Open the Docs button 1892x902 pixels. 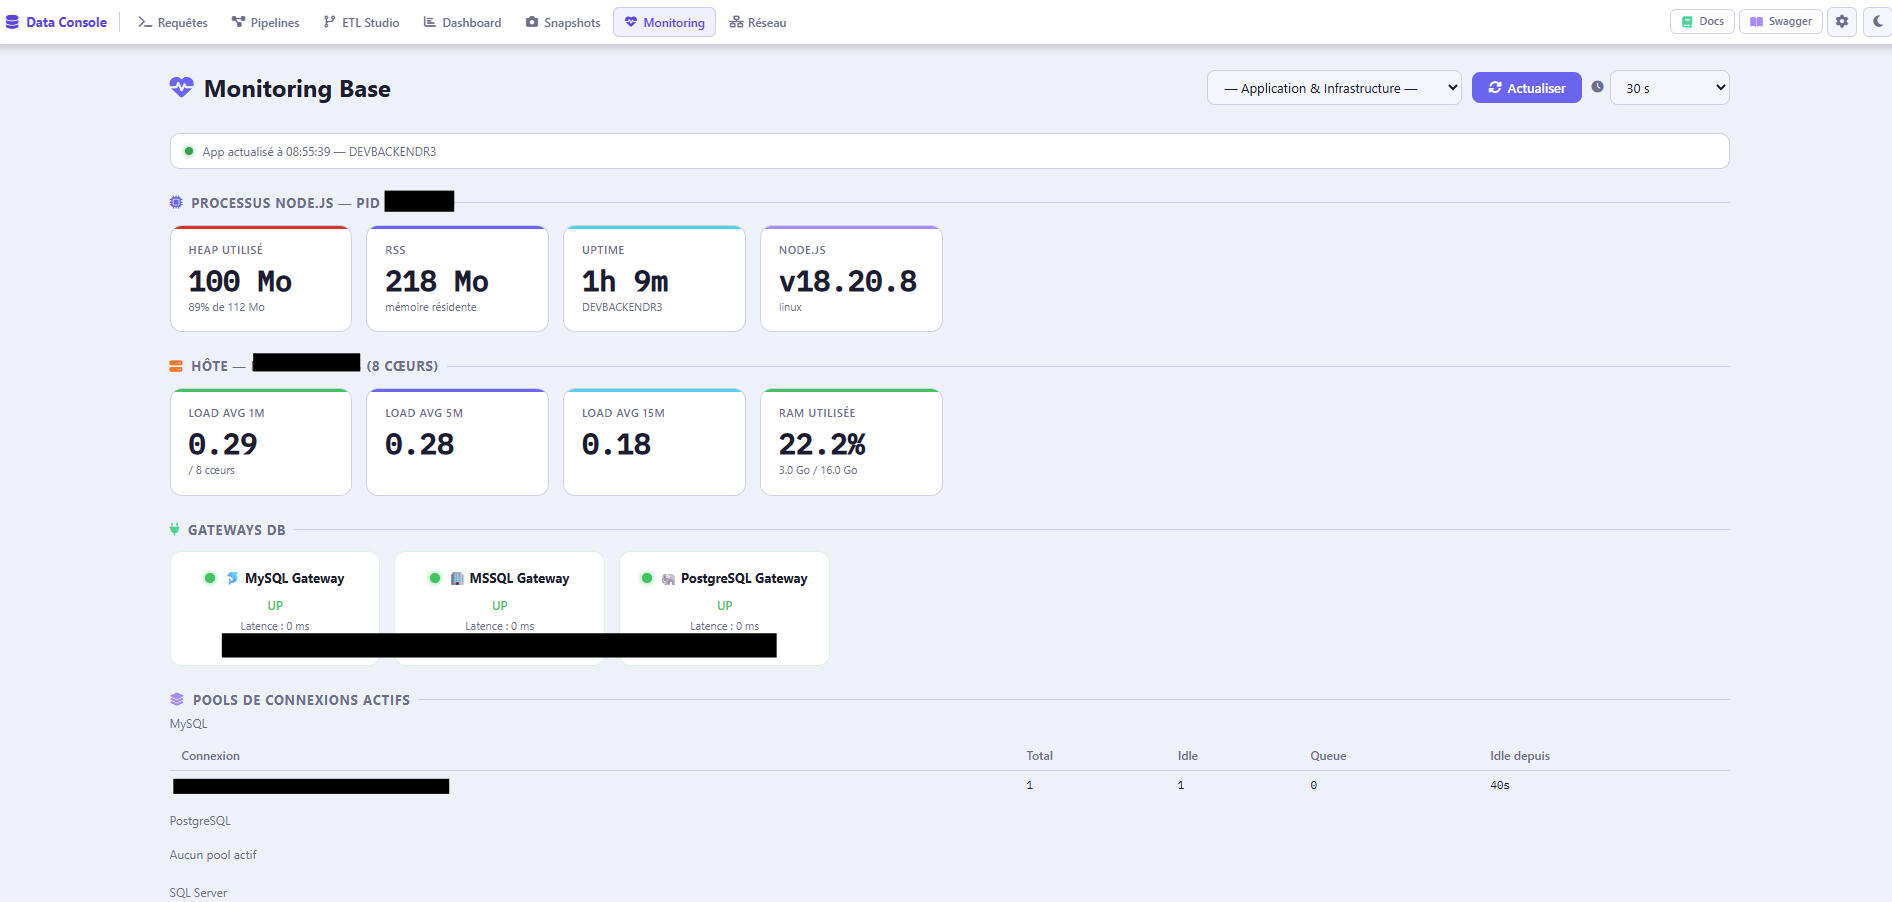pyautogui.click(x=1702, y=21)
